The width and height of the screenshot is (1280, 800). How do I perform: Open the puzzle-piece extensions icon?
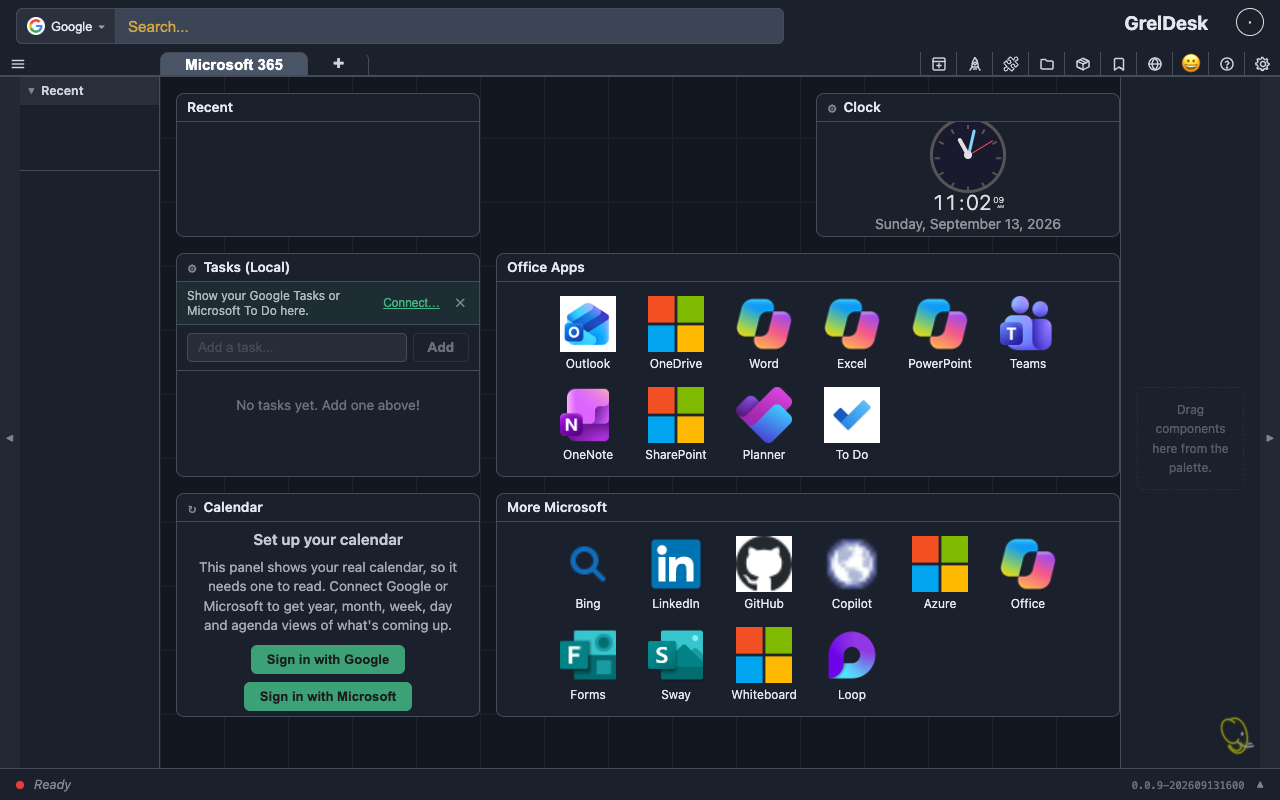[x=1011, y=64]
